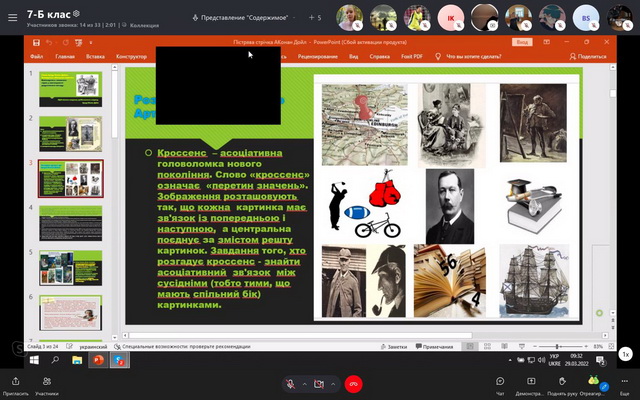Toggle the camera video button
640x400 pixels.
(x=319, y=384)
